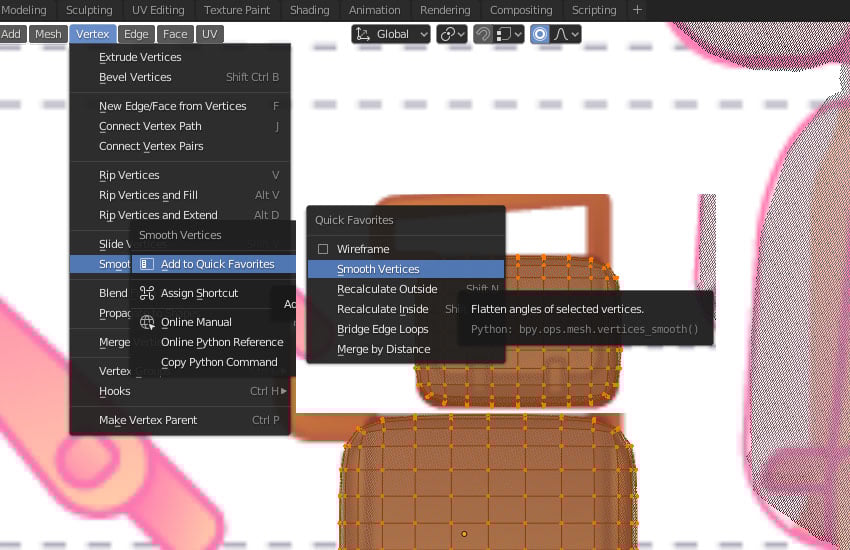The image size is (850, 550).
Task: Choose Connect Vertex Pairs
Action: tap(180, 146)
